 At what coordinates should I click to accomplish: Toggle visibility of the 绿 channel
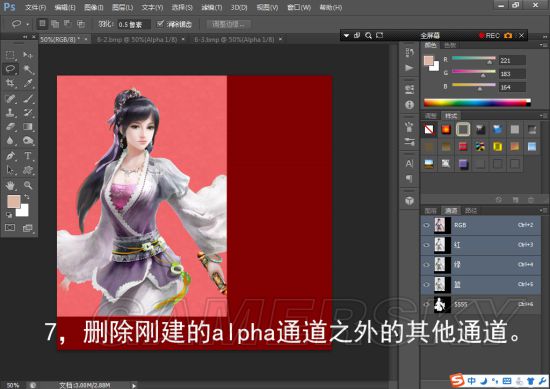pyautogui.click(x=427, y=264)
